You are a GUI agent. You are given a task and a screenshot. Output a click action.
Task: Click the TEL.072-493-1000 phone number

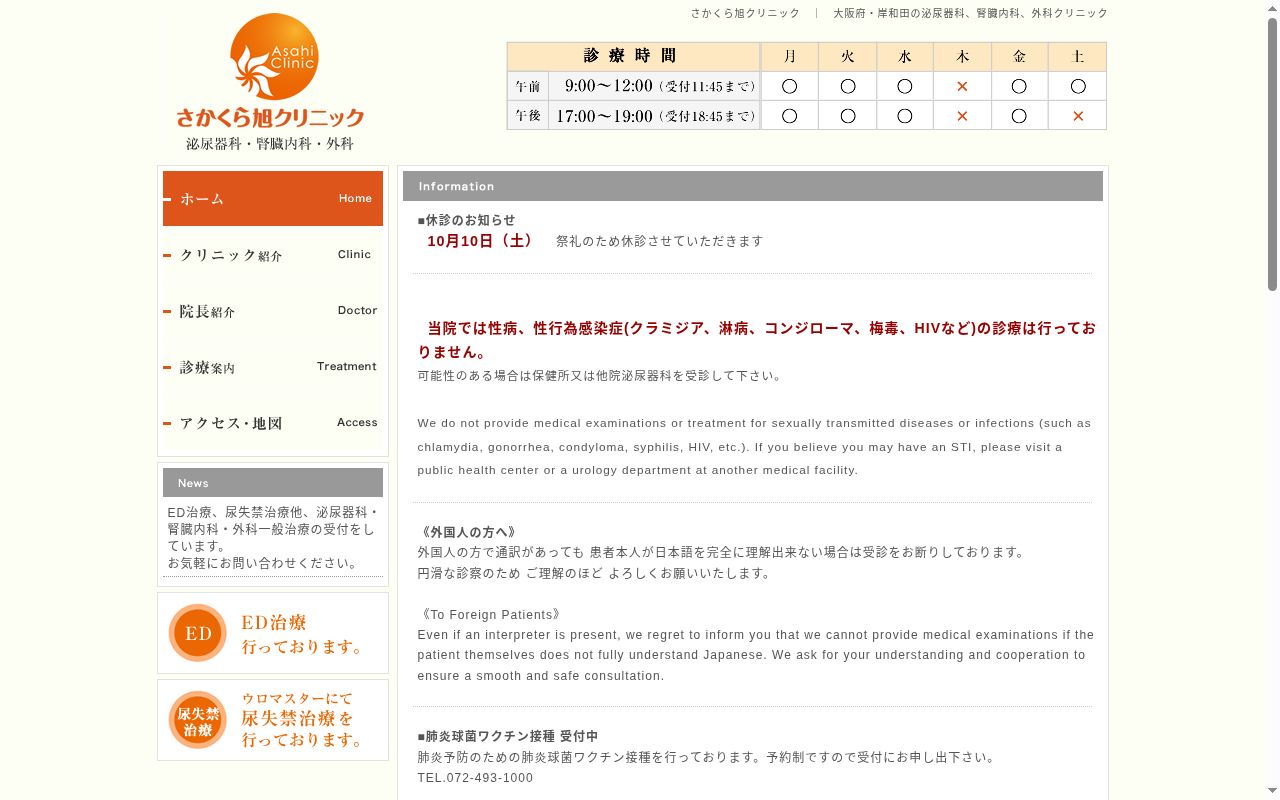[x=476, y=778]
